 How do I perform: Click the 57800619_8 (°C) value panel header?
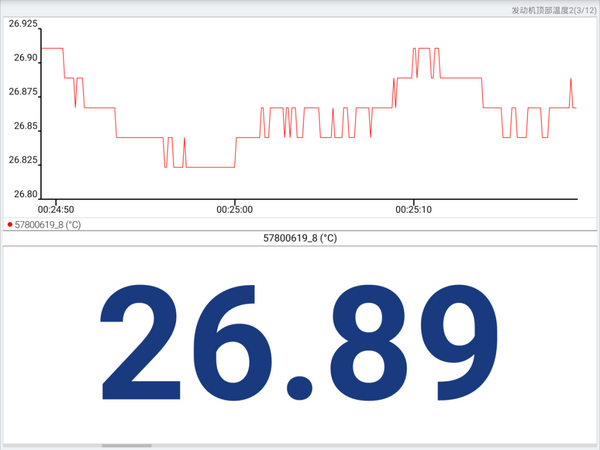point(300,239)
